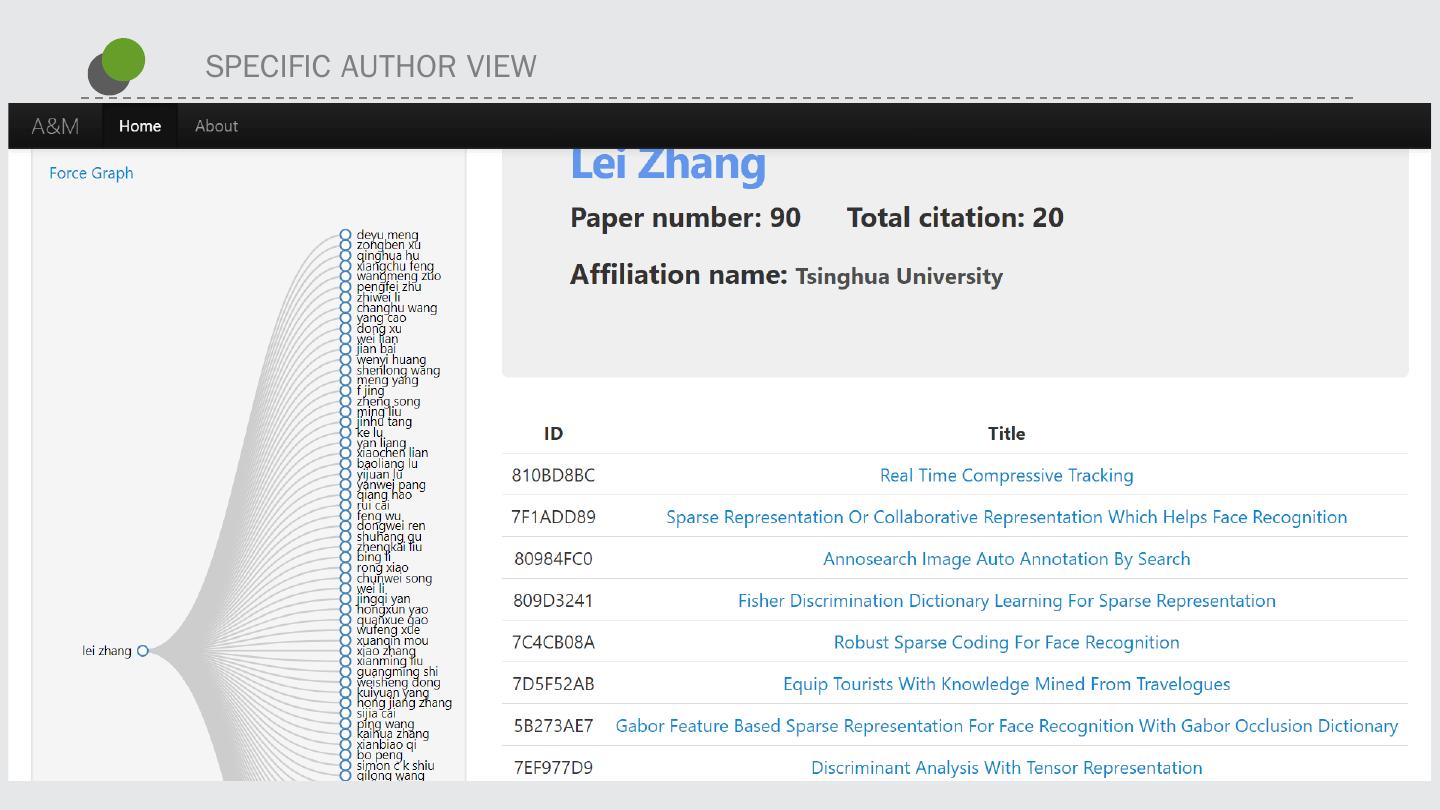
Task: Open the Force Graph link
Action: [91, 173]
